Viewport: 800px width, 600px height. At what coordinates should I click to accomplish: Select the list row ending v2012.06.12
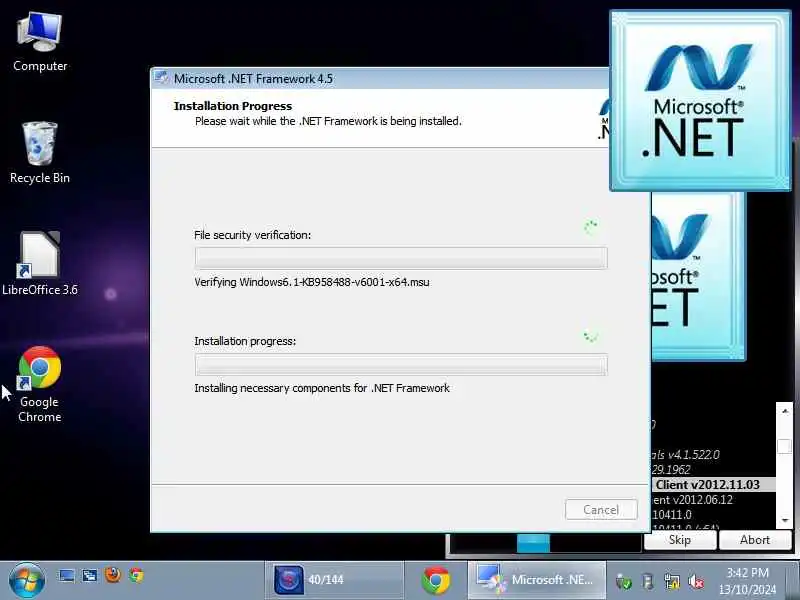pos(714,500)
